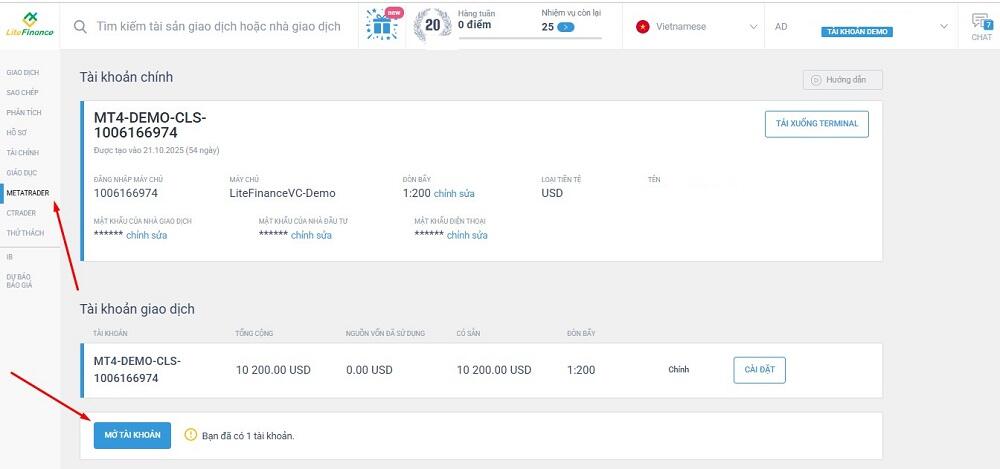This screenshot has height=469, width=1000.
Task: Click the Bạn đã có 1 tài khoản message
Action: click(248, 436)
